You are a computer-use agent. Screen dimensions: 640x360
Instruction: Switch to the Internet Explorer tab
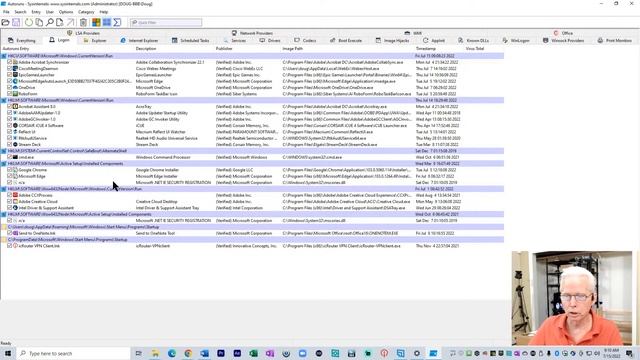coord(139,40)
